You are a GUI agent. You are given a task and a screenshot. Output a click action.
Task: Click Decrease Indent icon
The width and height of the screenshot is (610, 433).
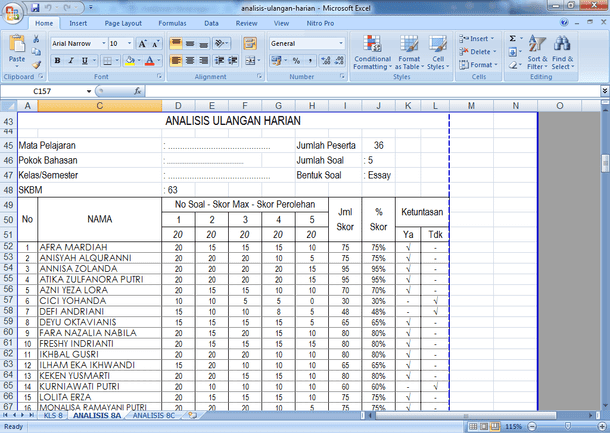(x=220, y=61)
